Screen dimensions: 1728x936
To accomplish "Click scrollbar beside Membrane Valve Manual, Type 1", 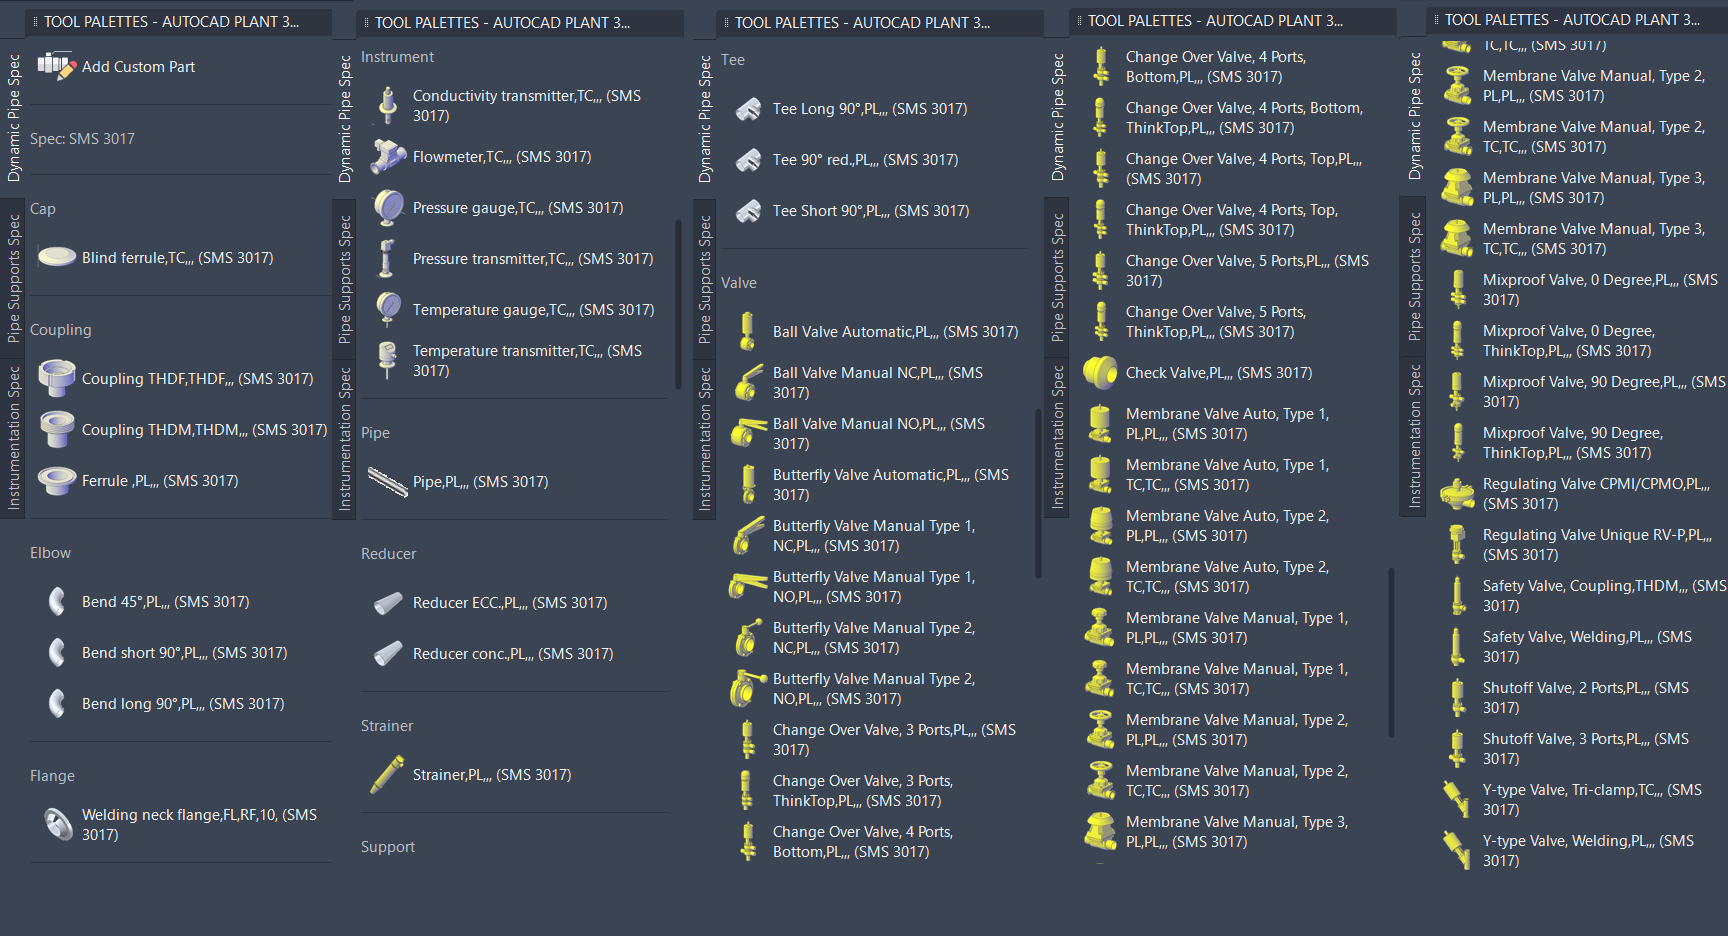I will (1391, 652).
